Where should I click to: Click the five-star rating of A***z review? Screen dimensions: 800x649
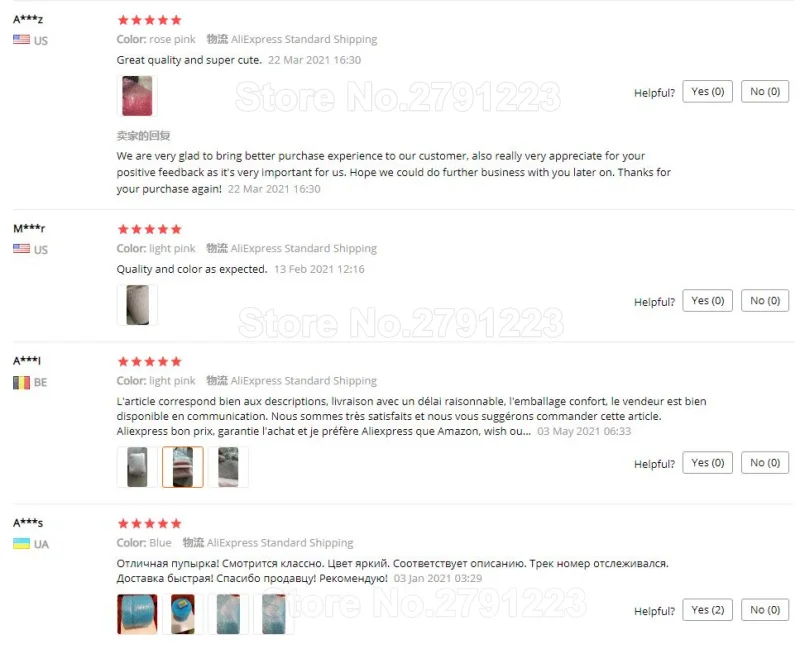[149, 20]
